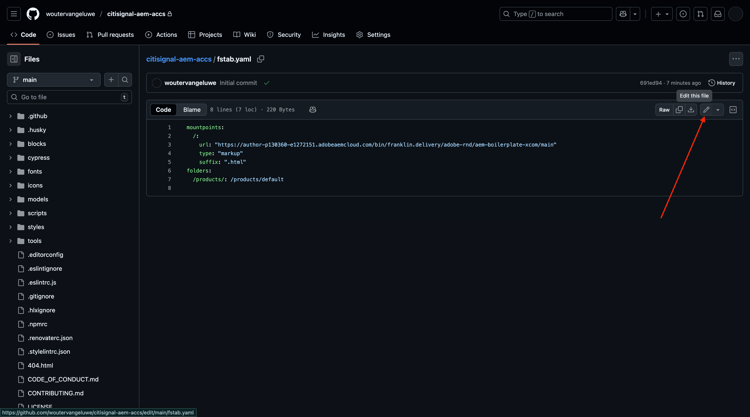Select the Settings tab
The width and height of the screenshot is (750, 417).
coord(374,34)
